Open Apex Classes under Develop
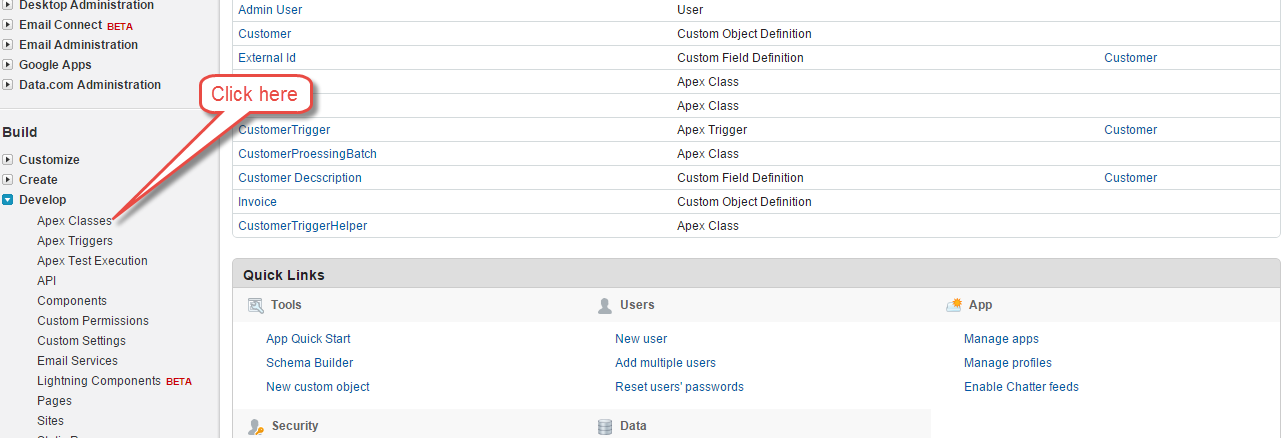The width and height of the screenshot is (1284, 438). (x=74, y=221)
